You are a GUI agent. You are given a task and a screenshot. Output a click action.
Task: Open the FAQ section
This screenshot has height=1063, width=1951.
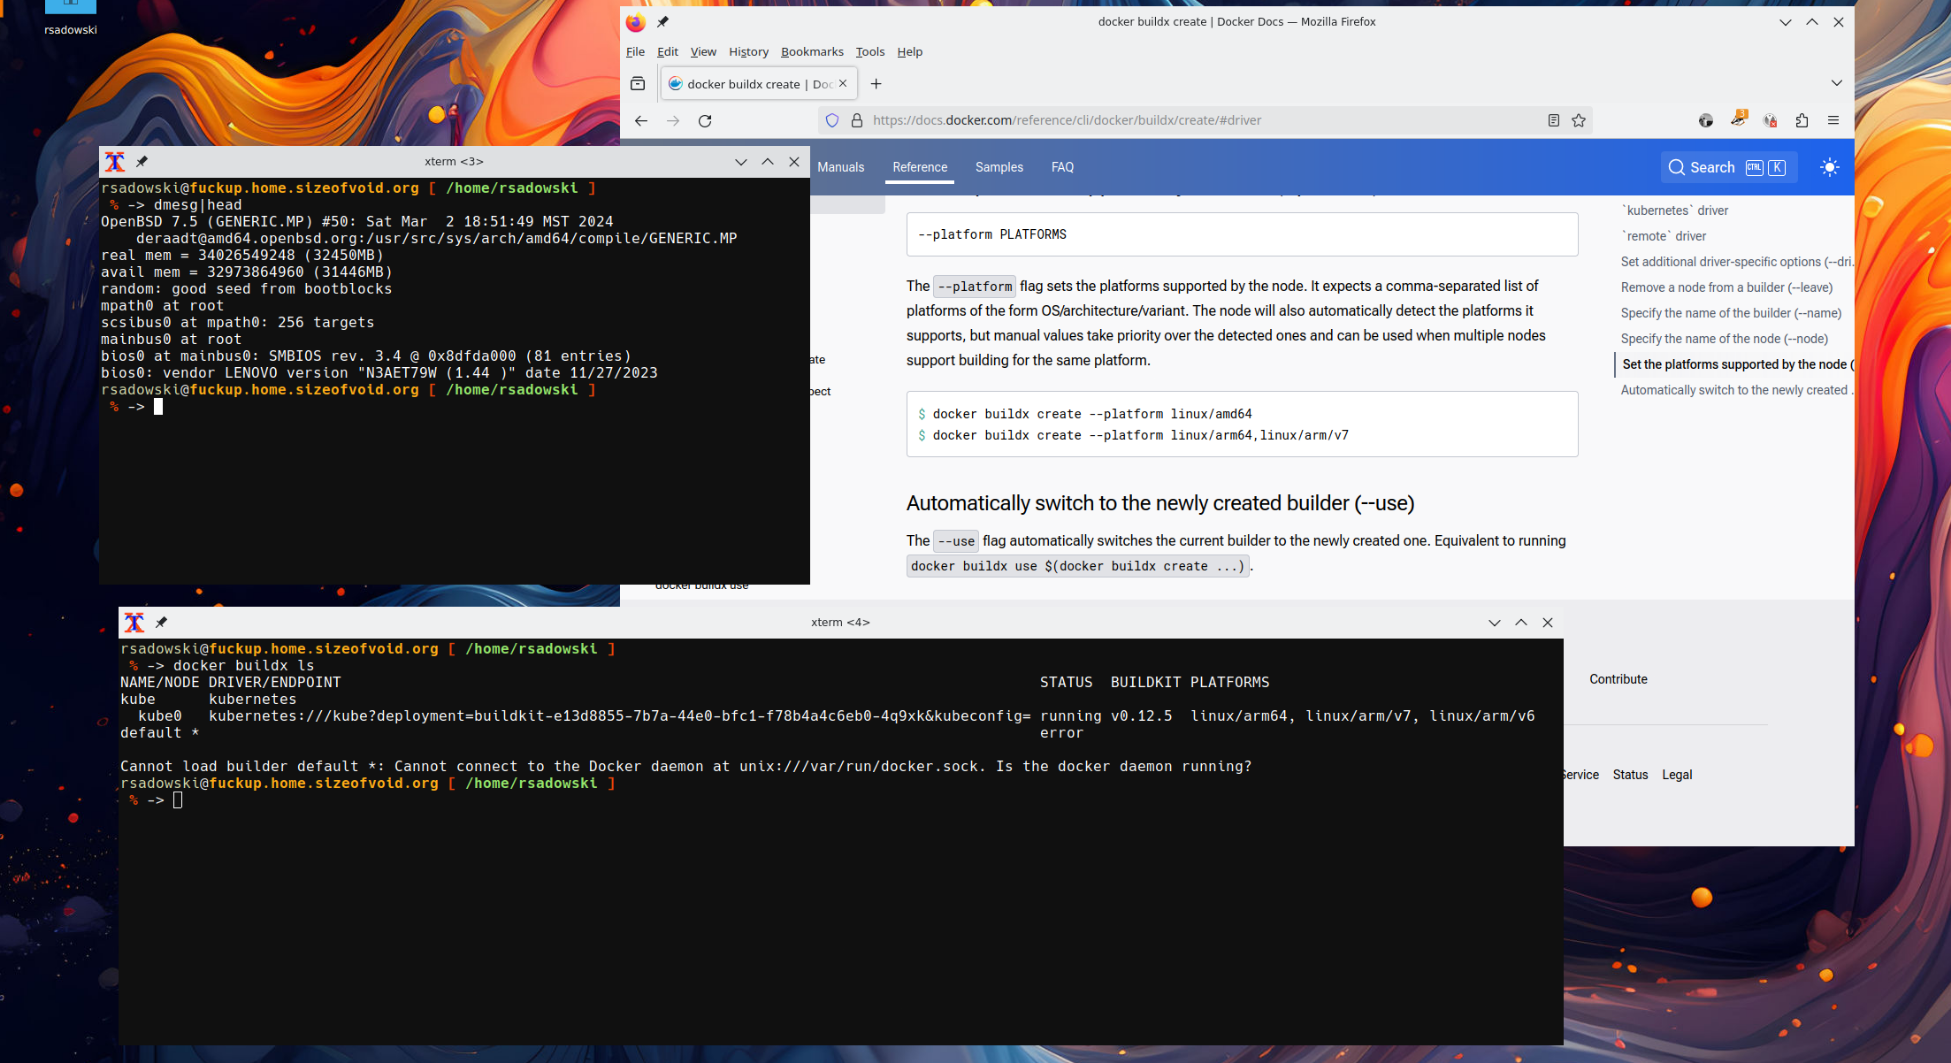point(1062,167)
